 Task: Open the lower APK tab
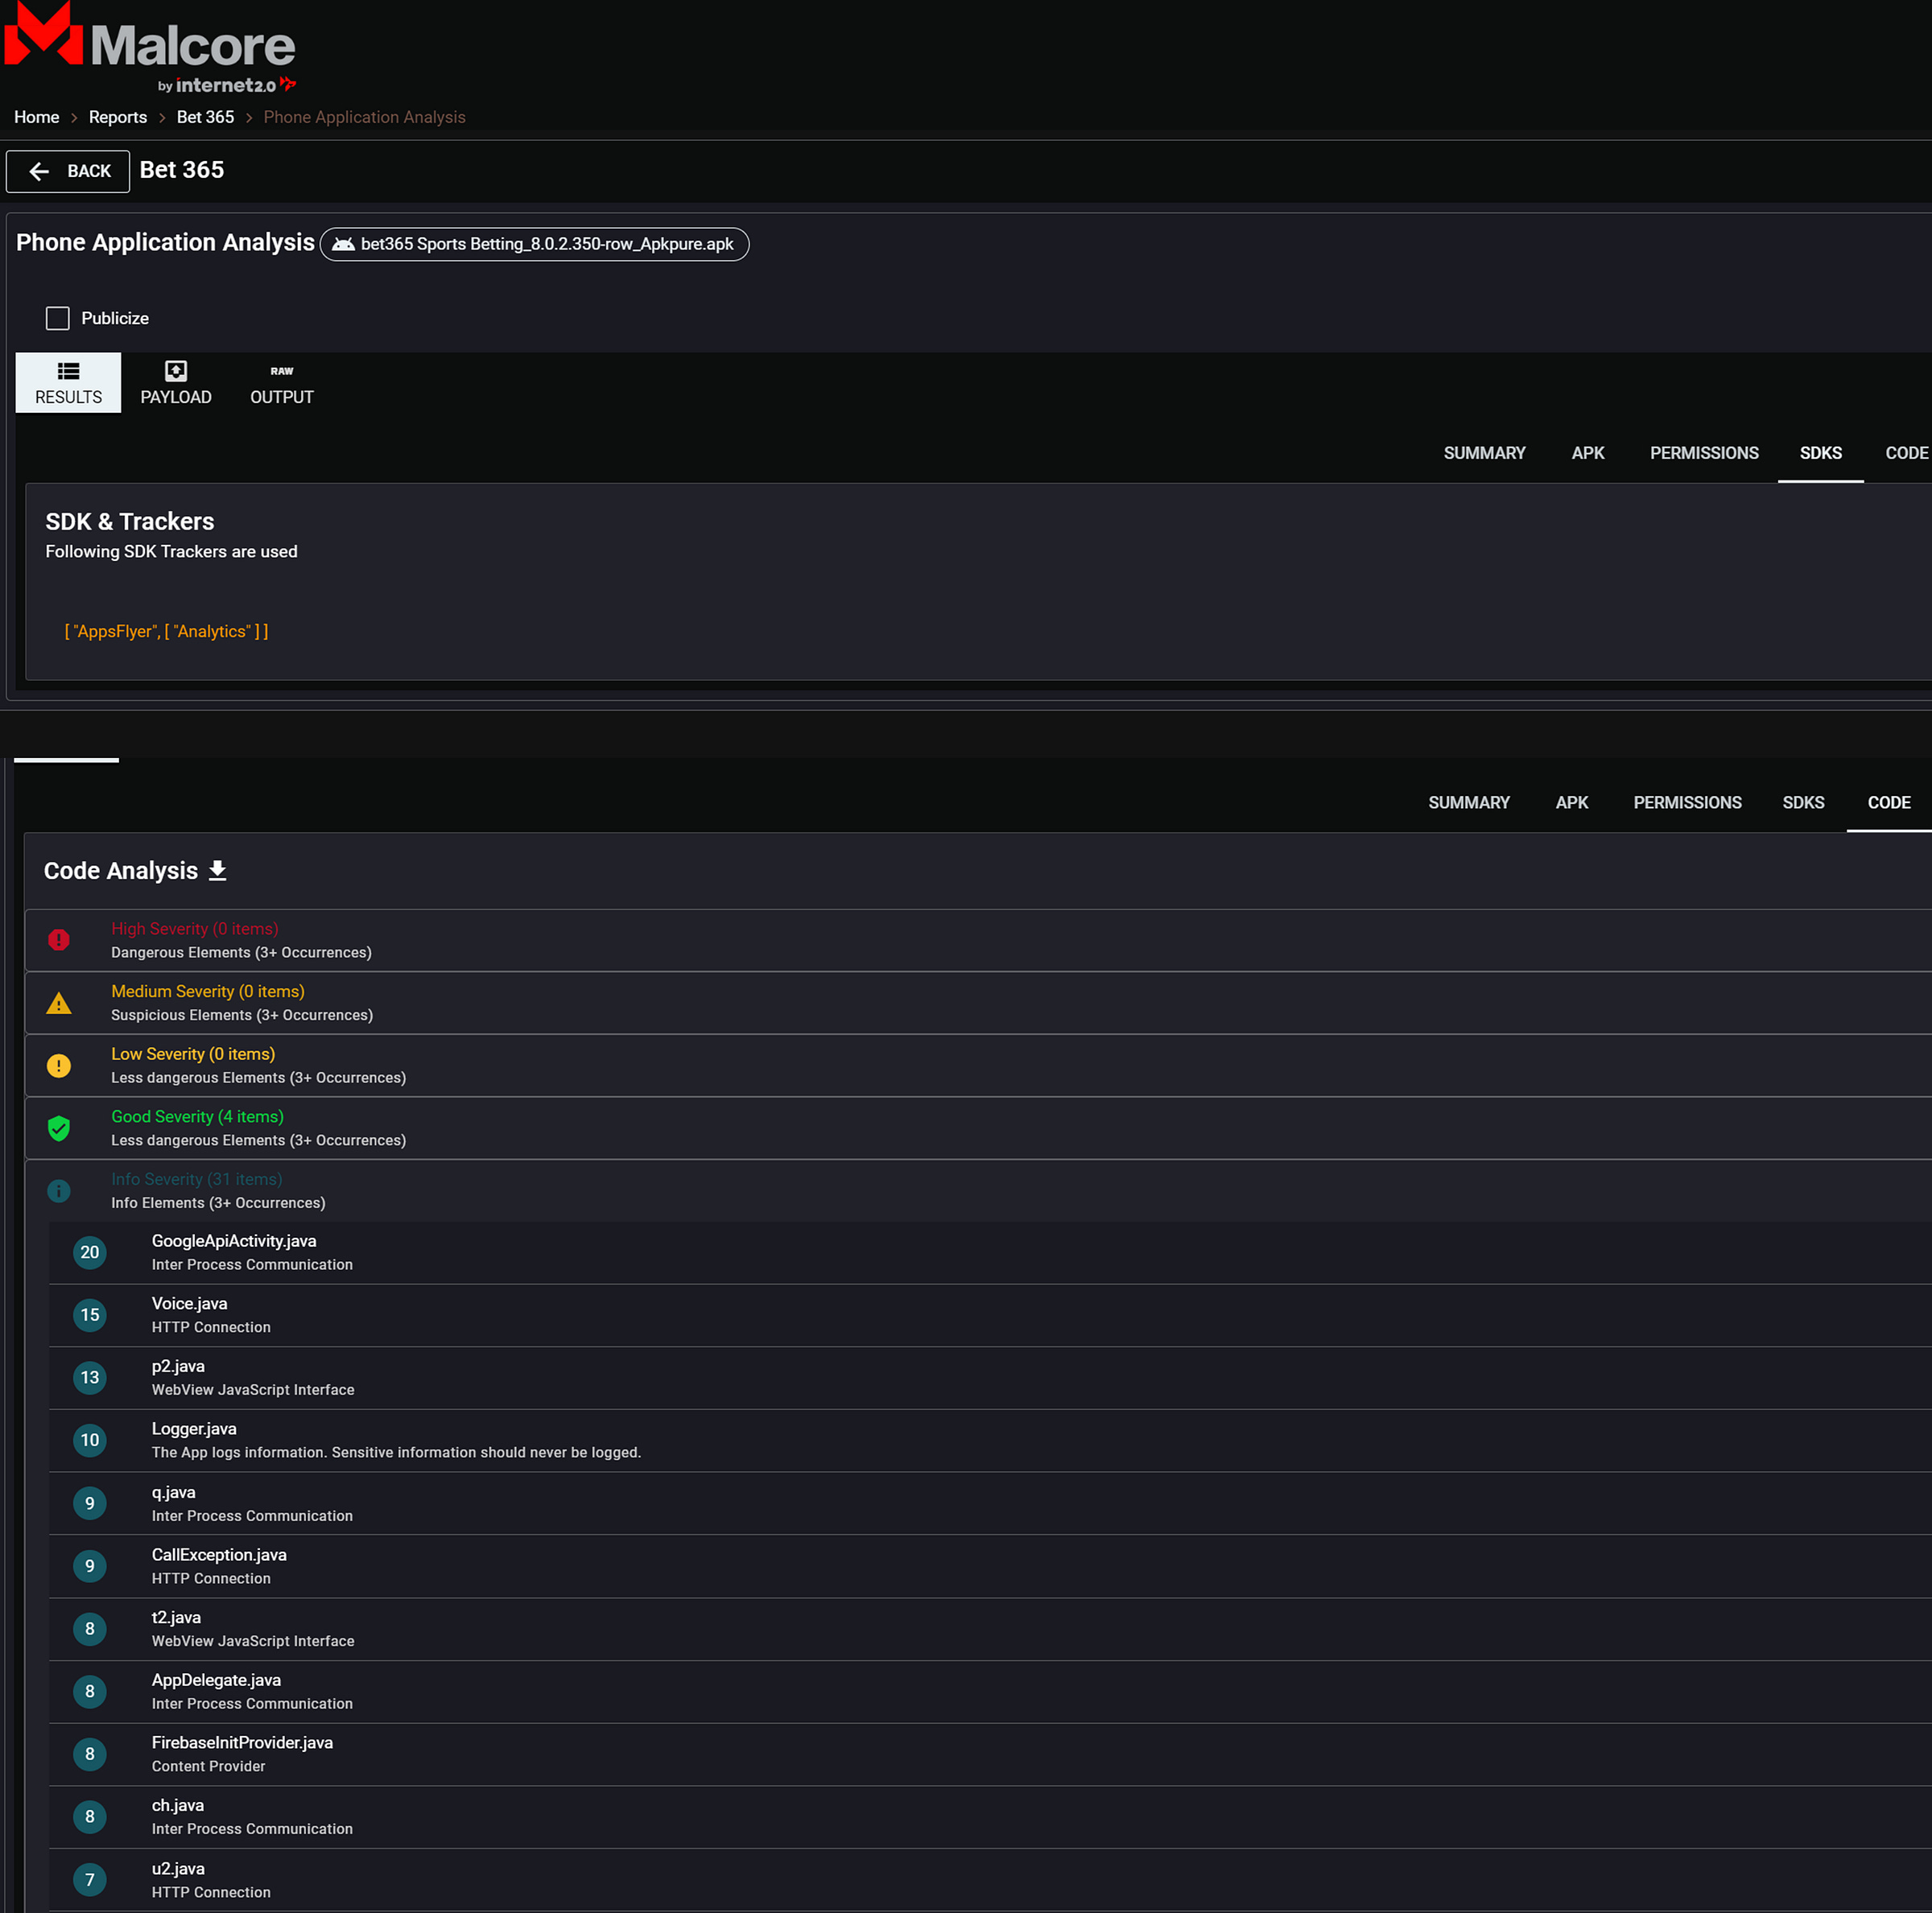coord(1571,803)
